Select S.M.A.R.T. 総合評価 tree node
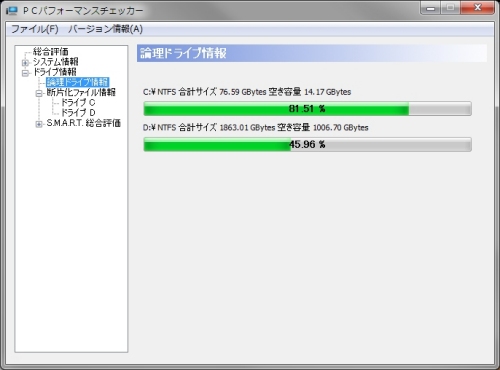The width and height of the screenshot is (500, 370). pyautogui.click(x=84, y=123)
